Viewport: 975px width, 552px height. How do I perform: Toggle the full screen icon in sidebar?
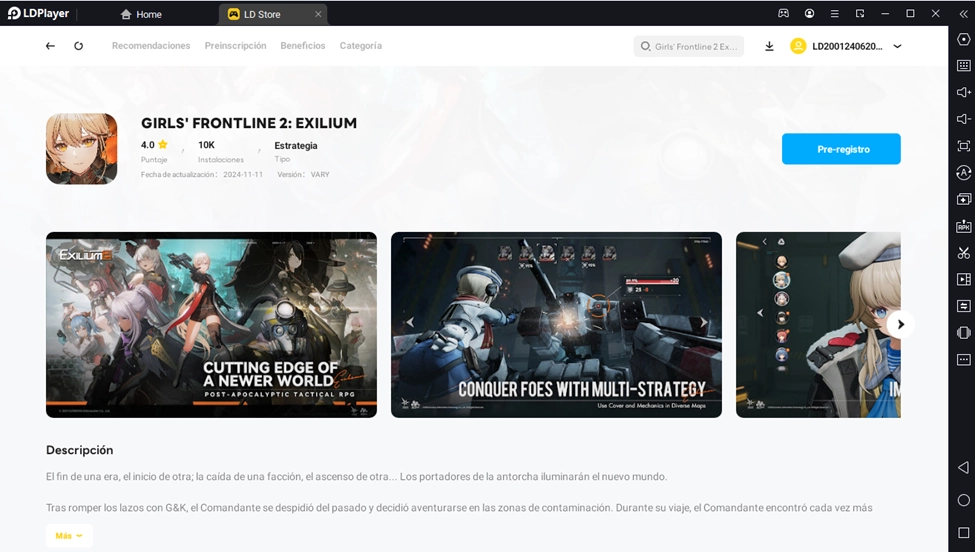pos(964,146)
